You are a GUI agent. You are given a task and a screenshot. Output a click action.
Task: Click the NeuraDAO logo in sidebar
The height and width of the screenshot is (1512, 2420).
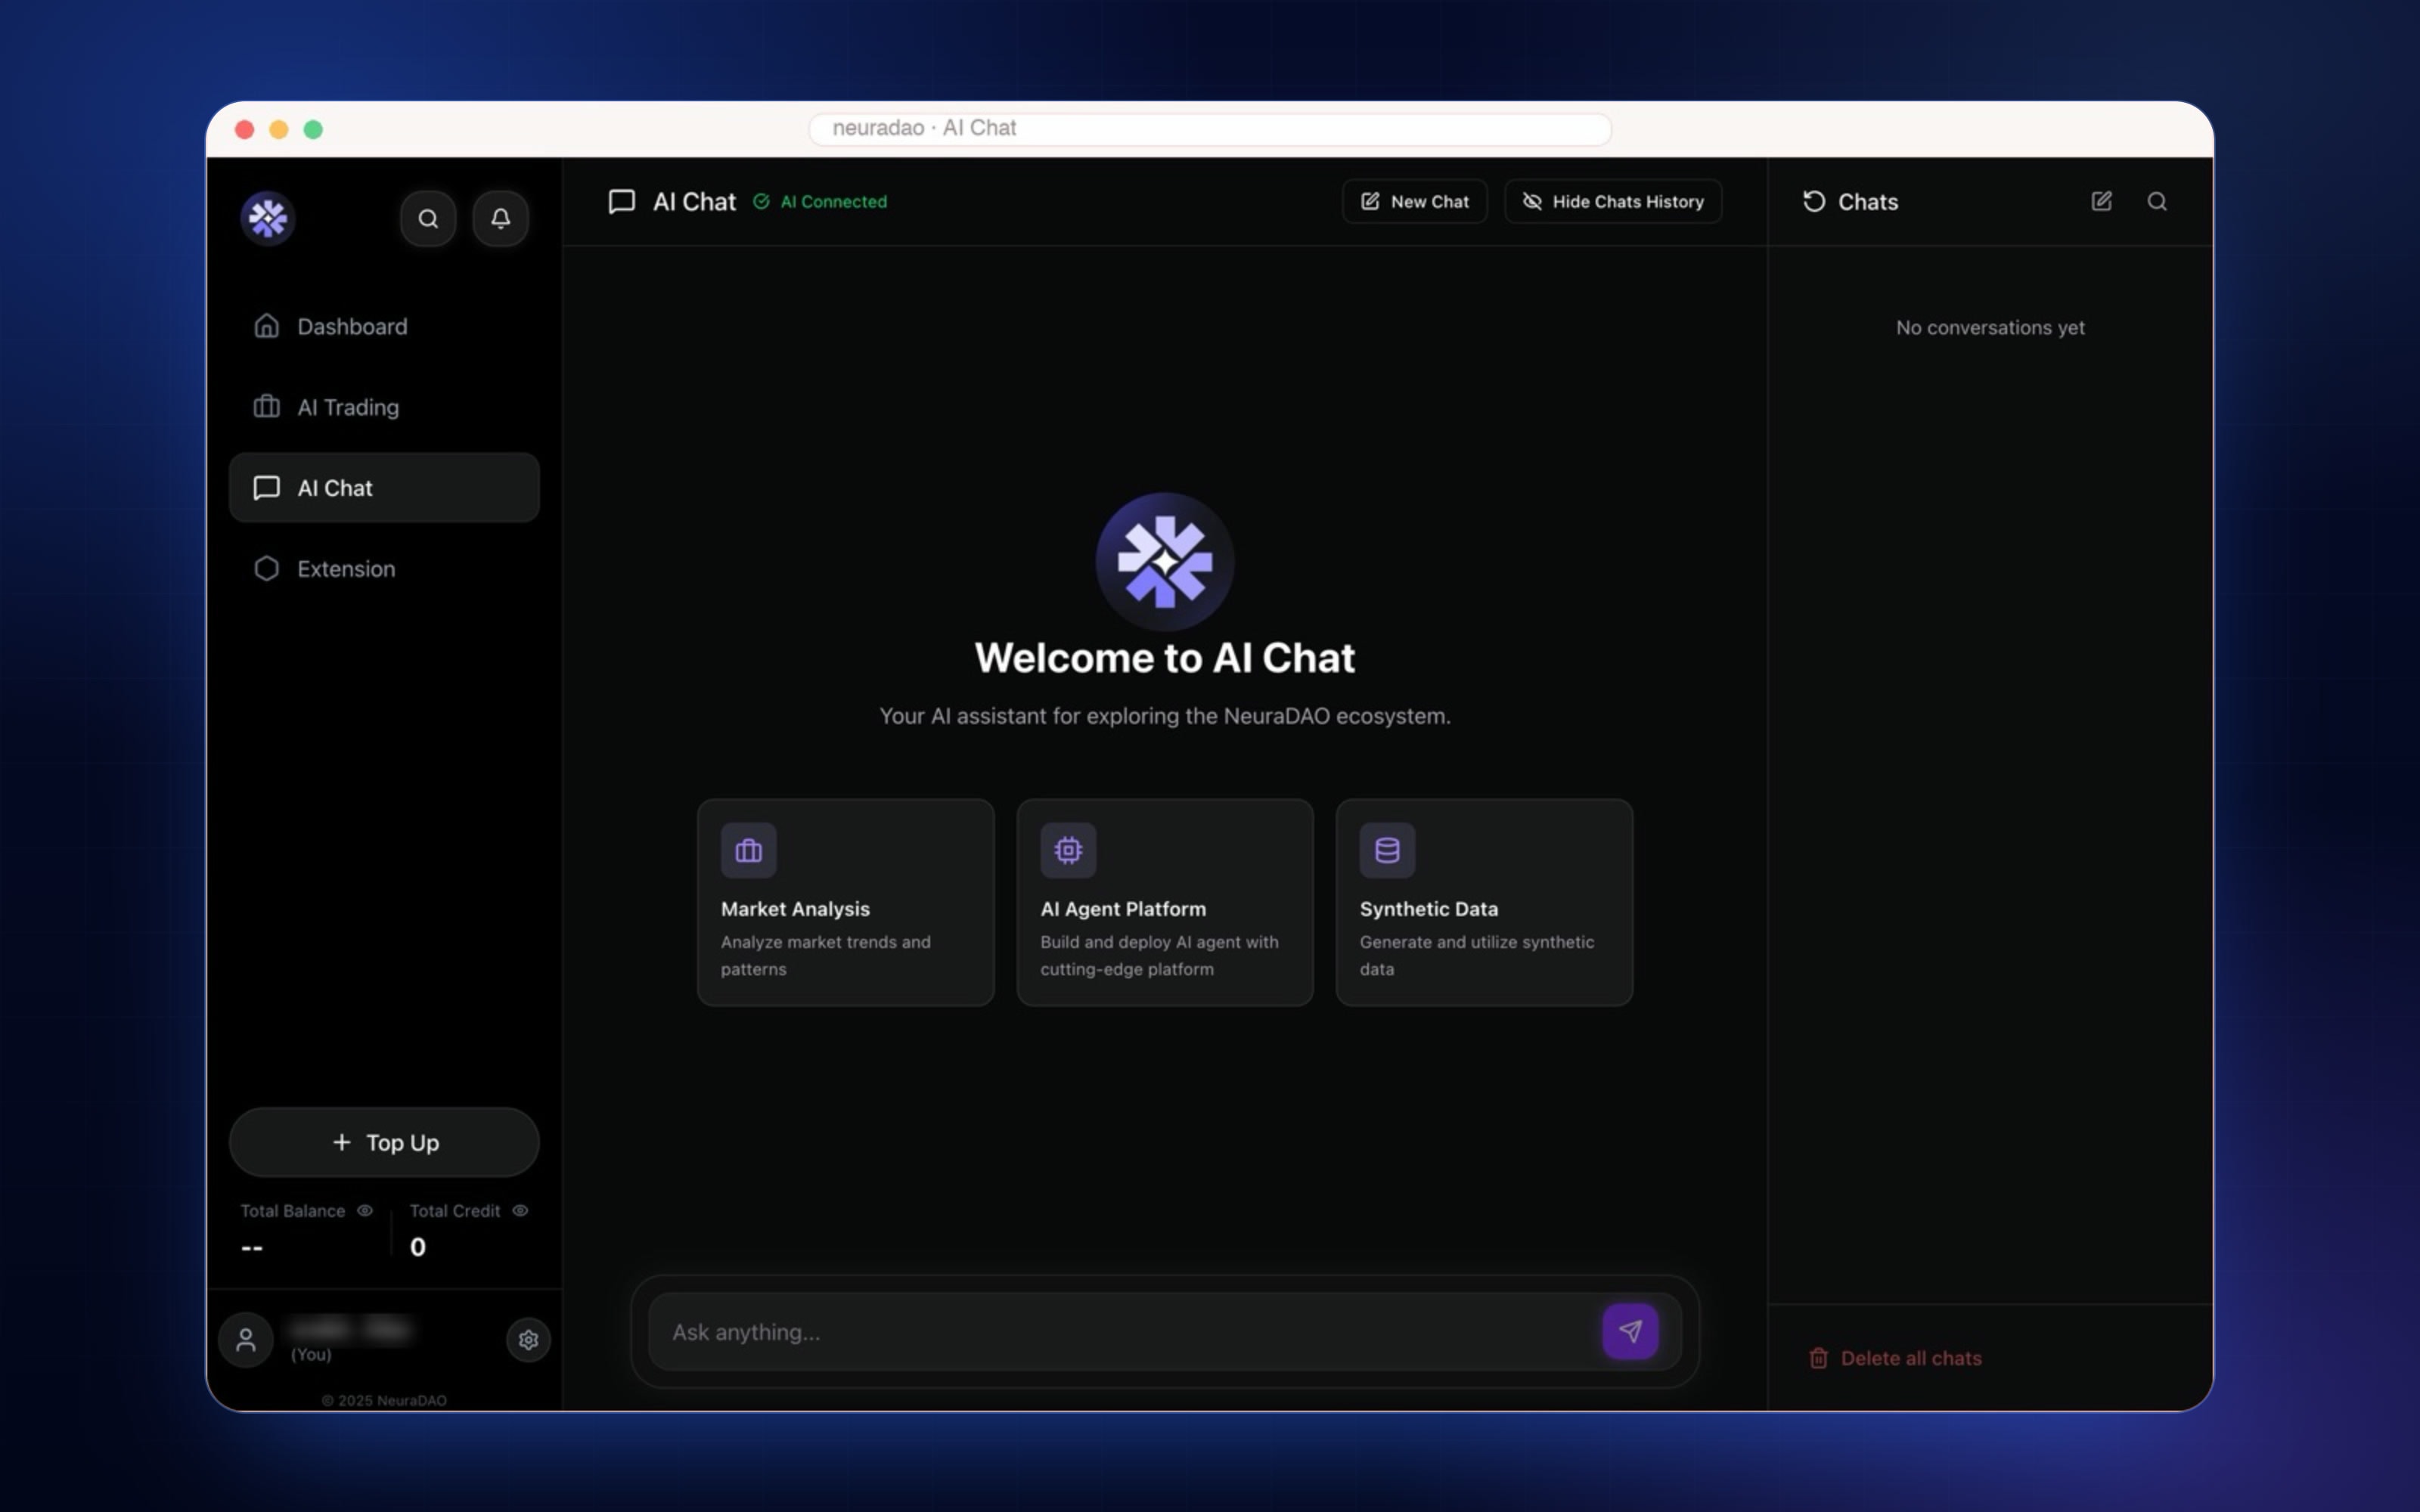click(267, 218)
